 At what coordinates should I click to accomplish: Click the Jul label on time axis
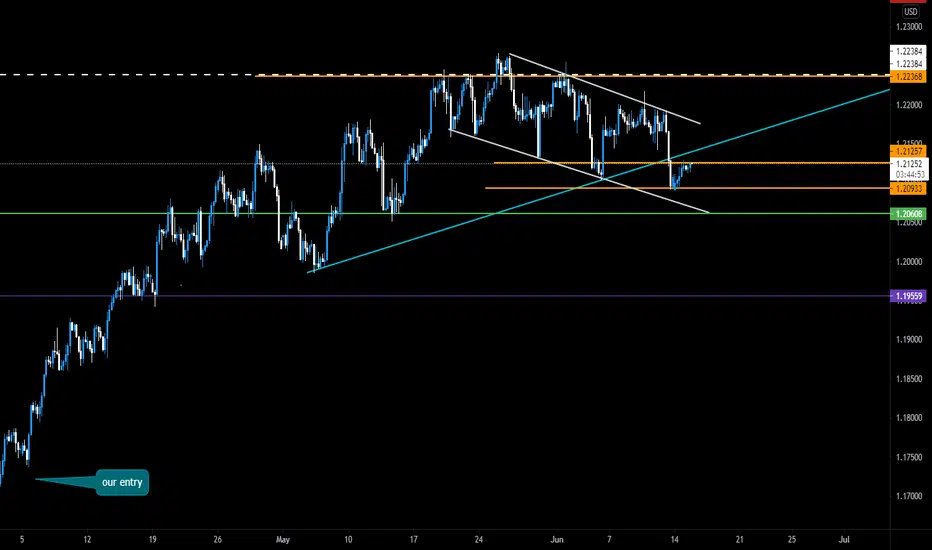pyautogui.click(x=844, y=540)
